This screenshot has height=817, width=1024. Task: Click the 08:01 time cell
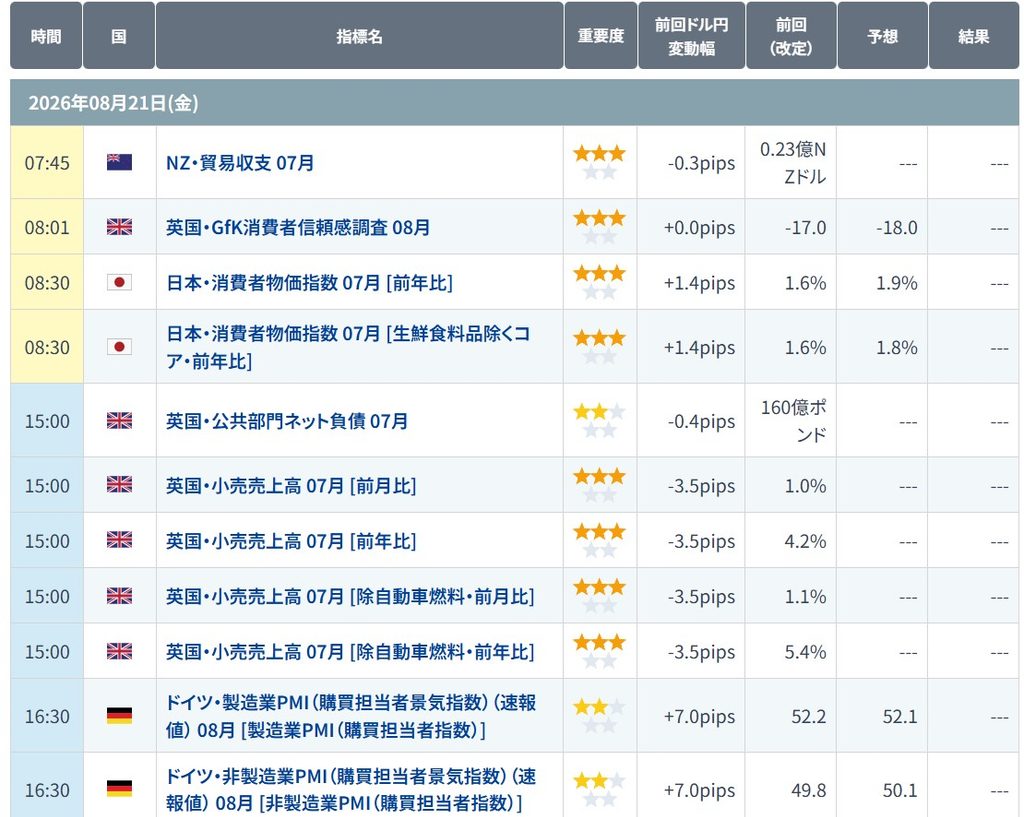tap(47, 227)
